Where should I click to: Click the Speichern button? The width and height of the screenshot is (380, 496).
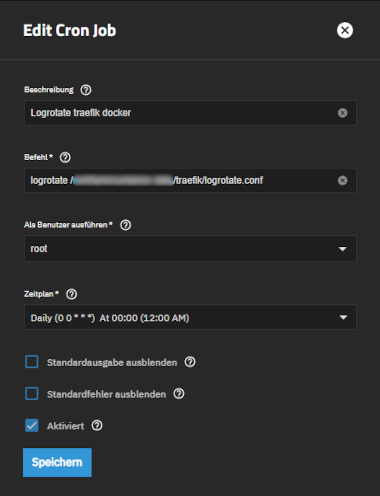[x=57, y=462]
